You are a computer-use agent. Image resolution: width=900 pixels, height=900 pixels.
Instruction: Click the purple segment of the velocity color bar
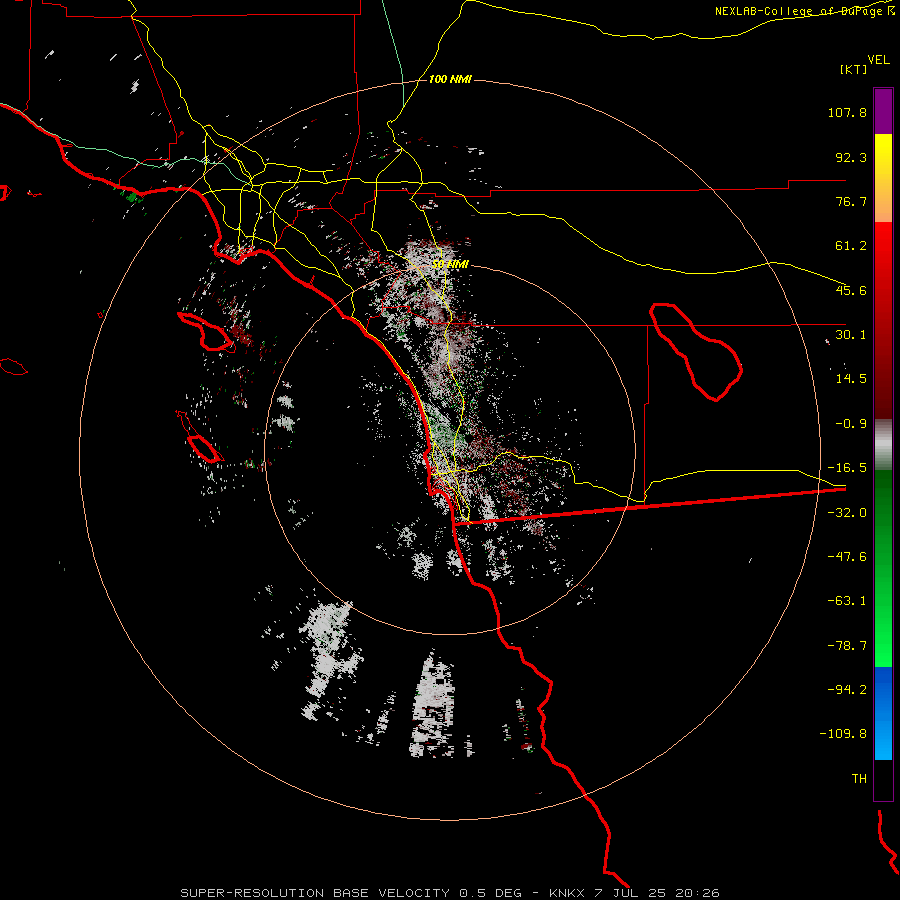(883, 111)
